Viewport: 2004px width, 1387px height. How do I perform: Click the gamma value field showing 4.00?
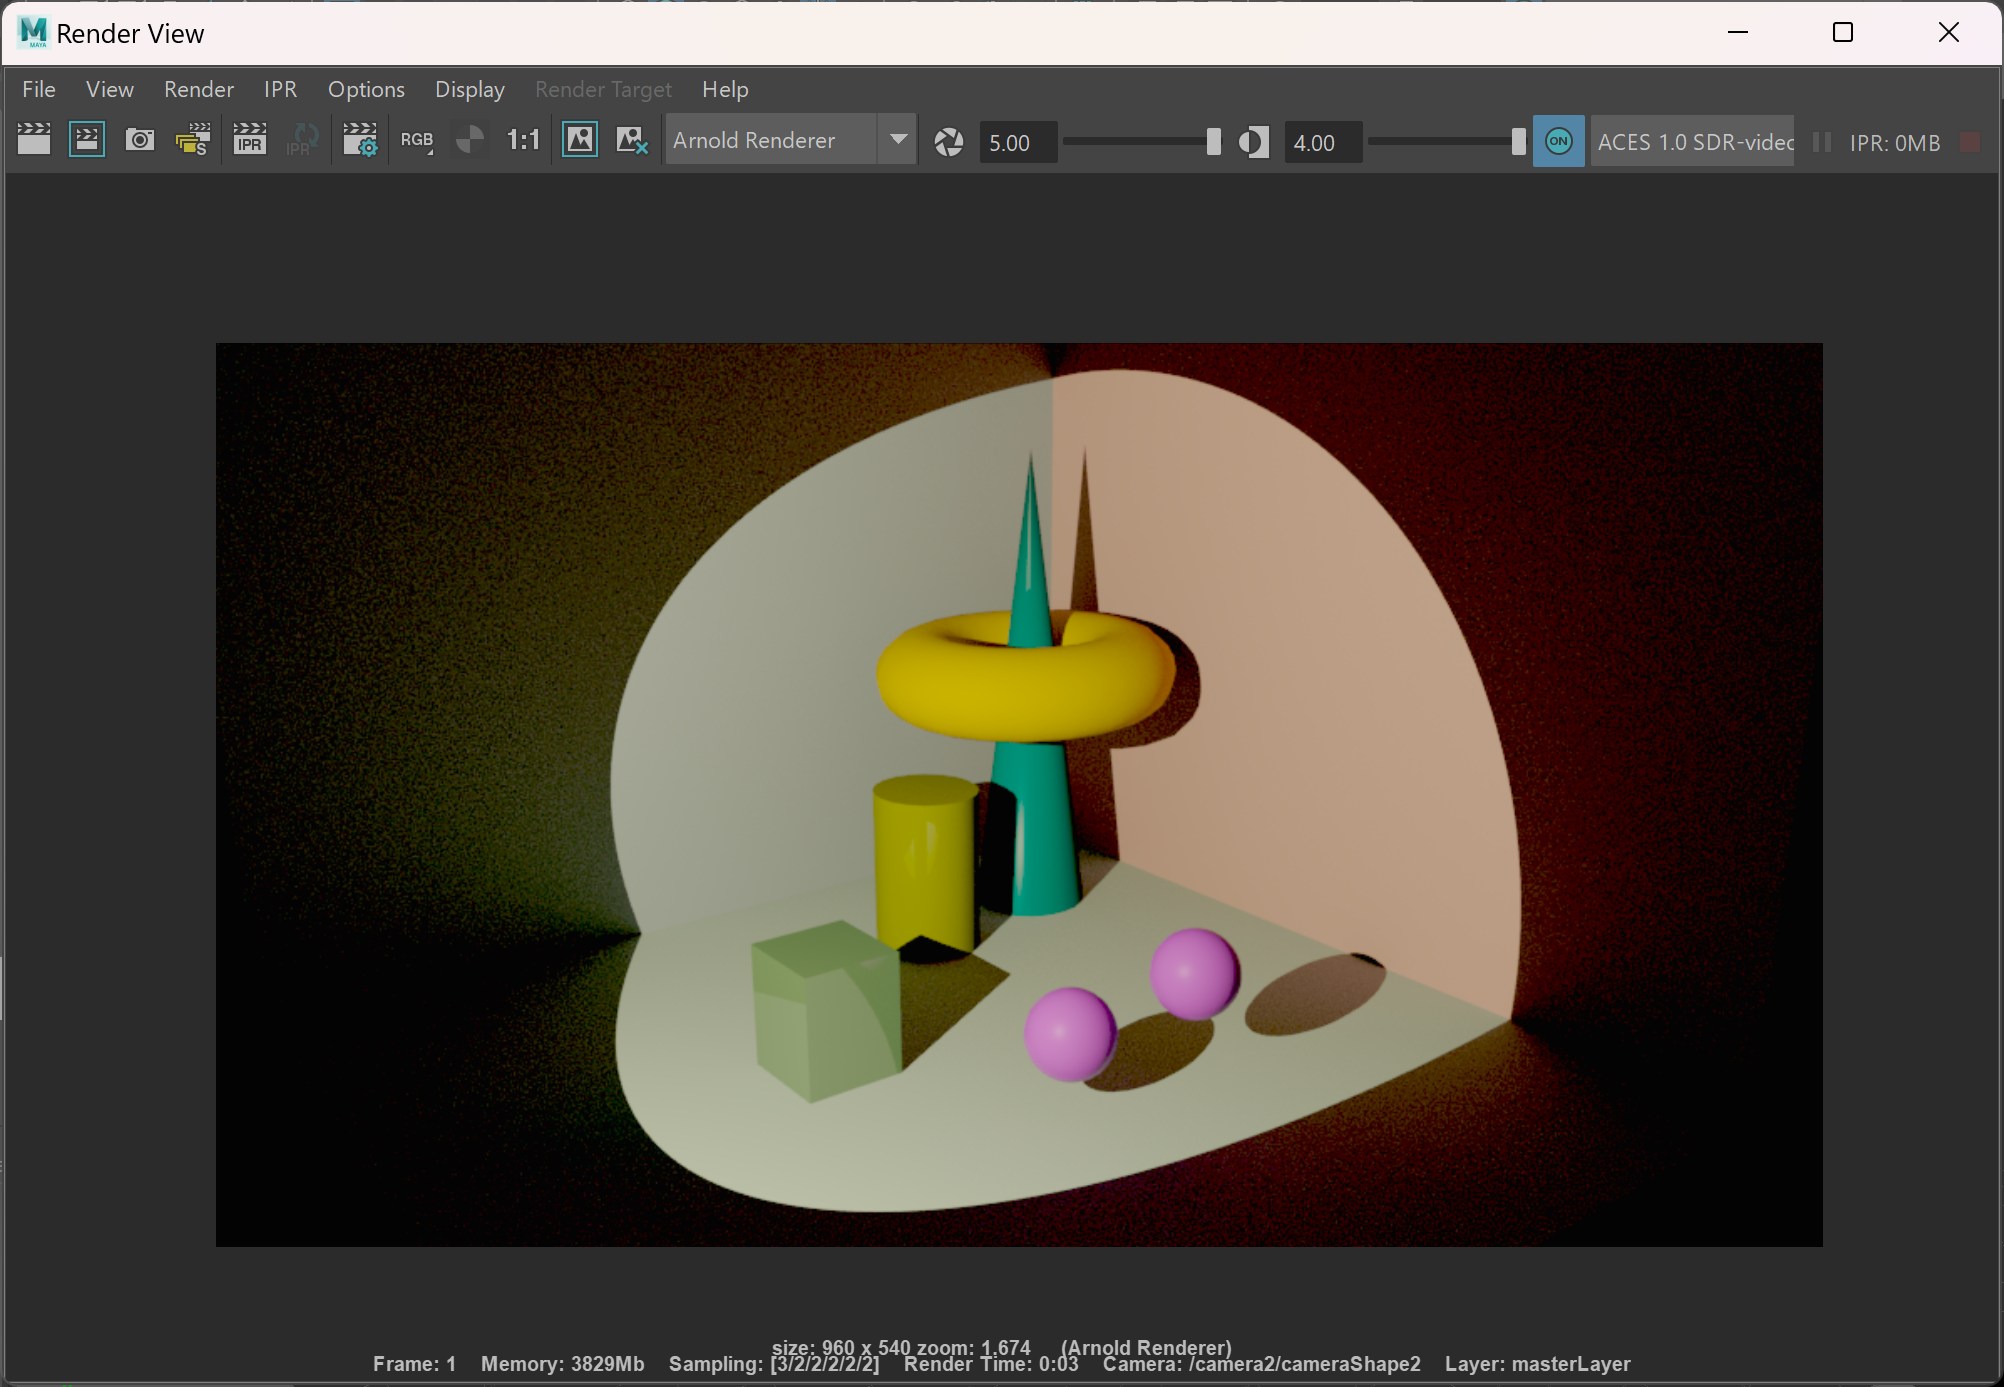pyautogui.click(x=1321, y=143)
